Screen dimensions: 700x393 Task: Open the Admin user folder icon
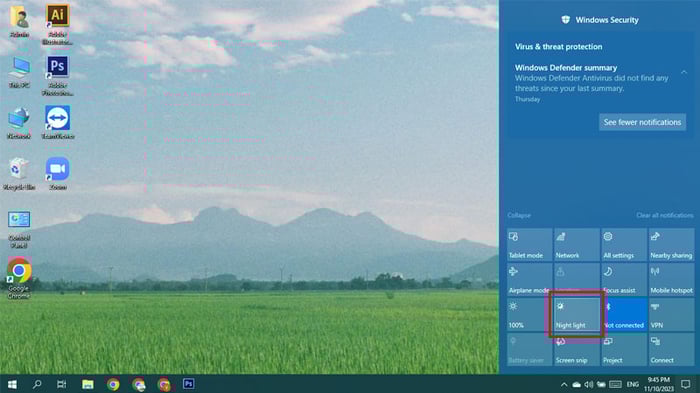[19, 21]
